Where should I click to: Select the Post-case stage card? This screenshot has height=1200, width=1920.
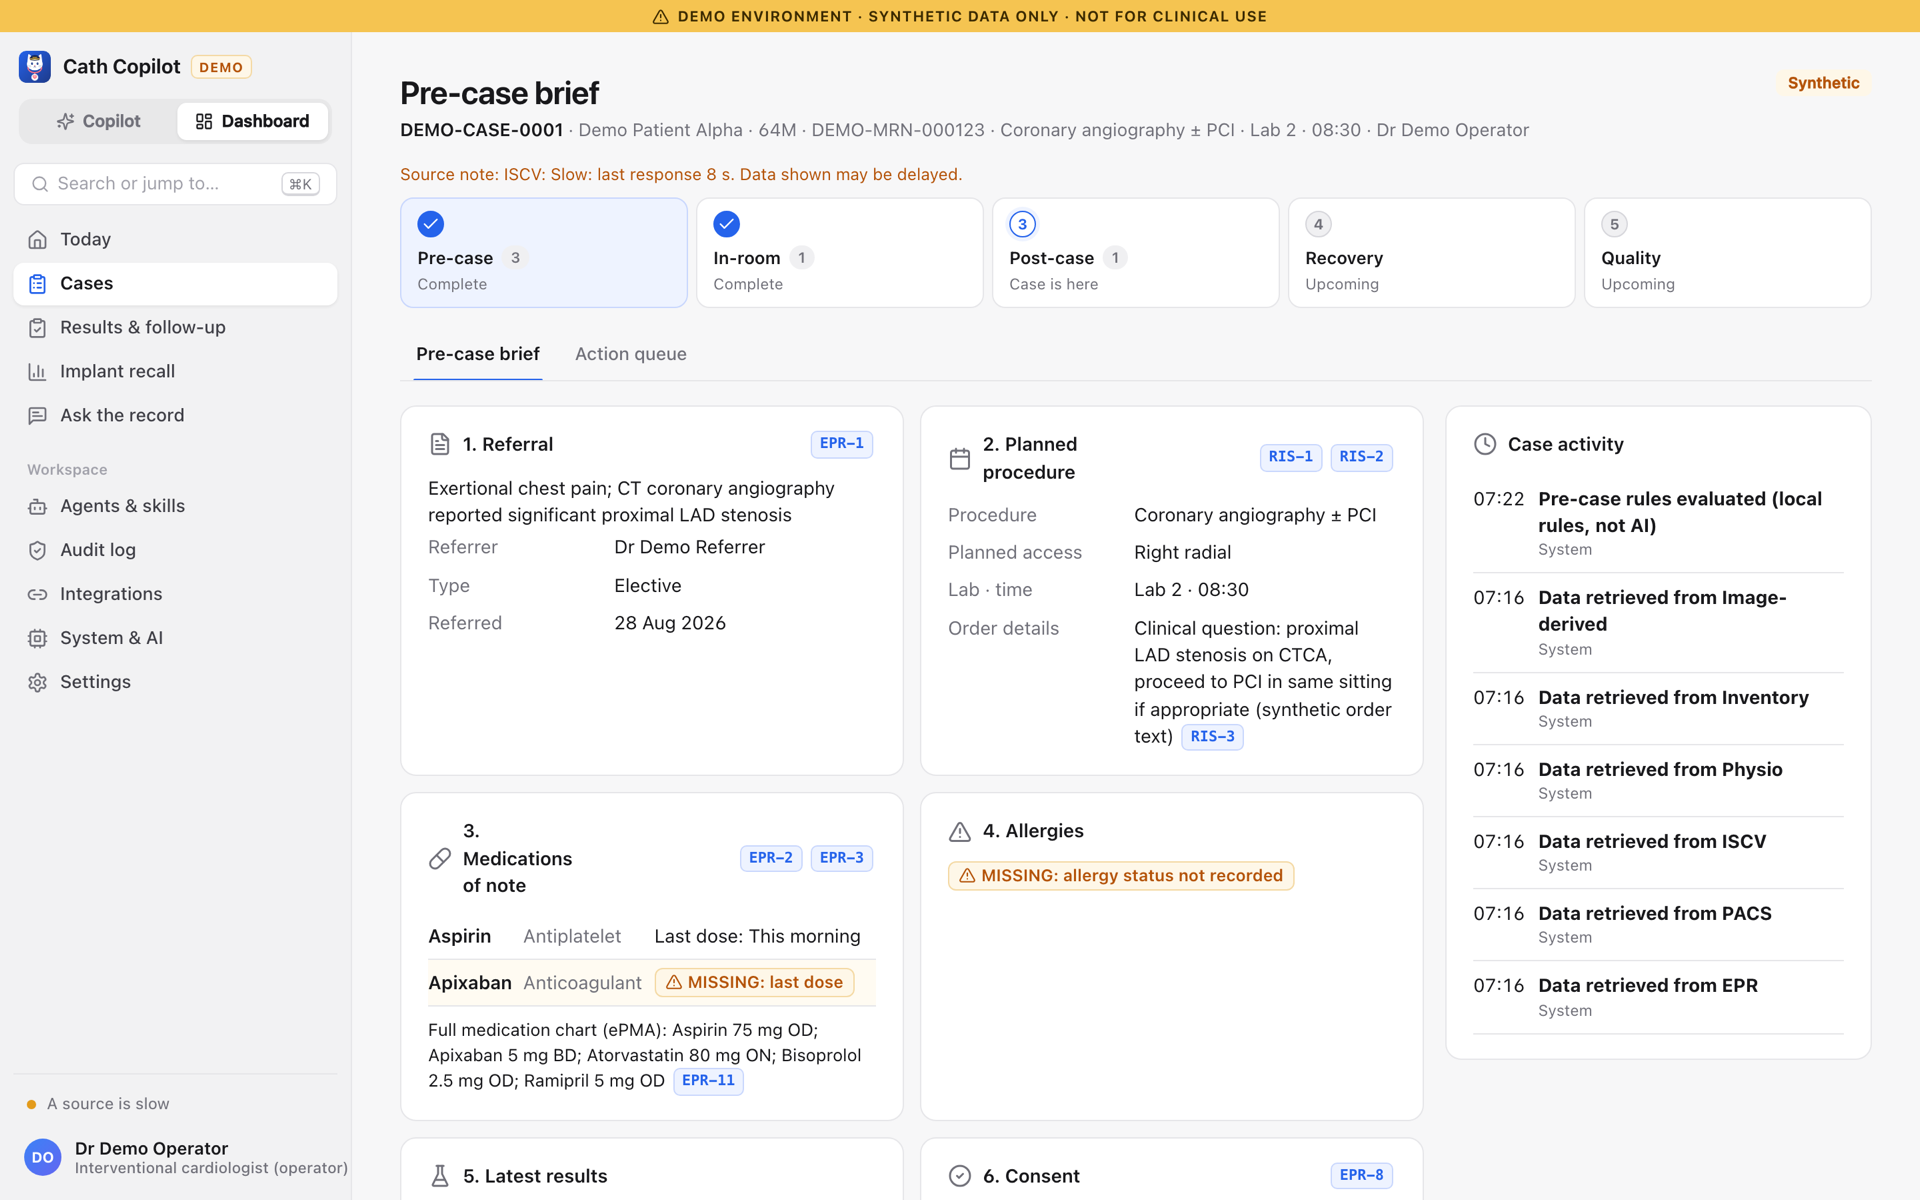[1136, 252]
